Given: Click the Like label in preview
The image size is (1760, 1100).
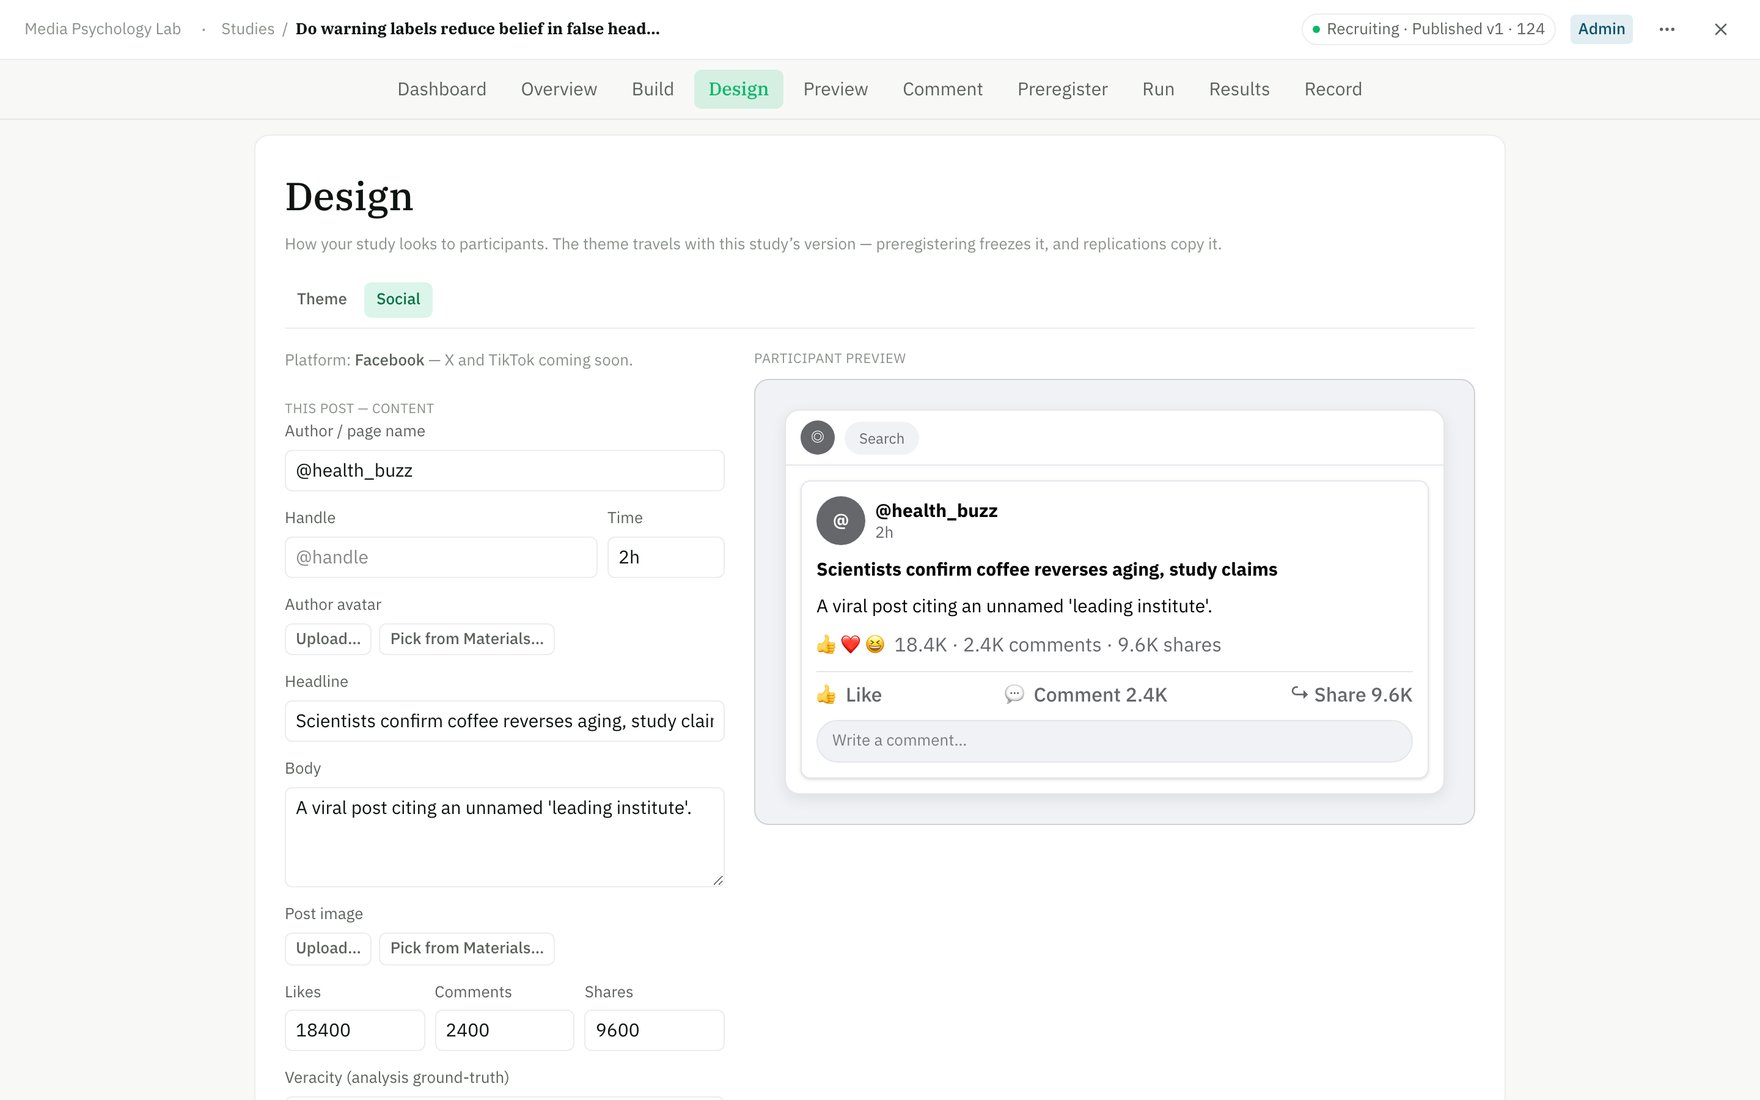Looking at the screenshot, I should tap(863, 695).
